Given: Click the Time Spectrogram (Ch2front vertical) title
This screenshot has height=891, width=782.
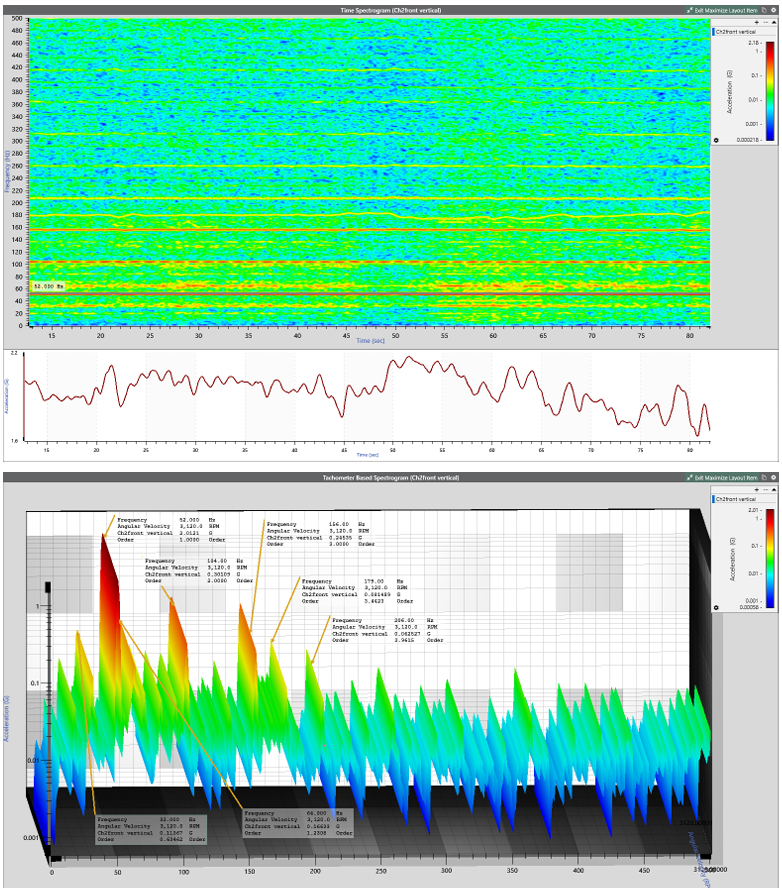Looking at the screenshot, I should (x=390, y=10).
